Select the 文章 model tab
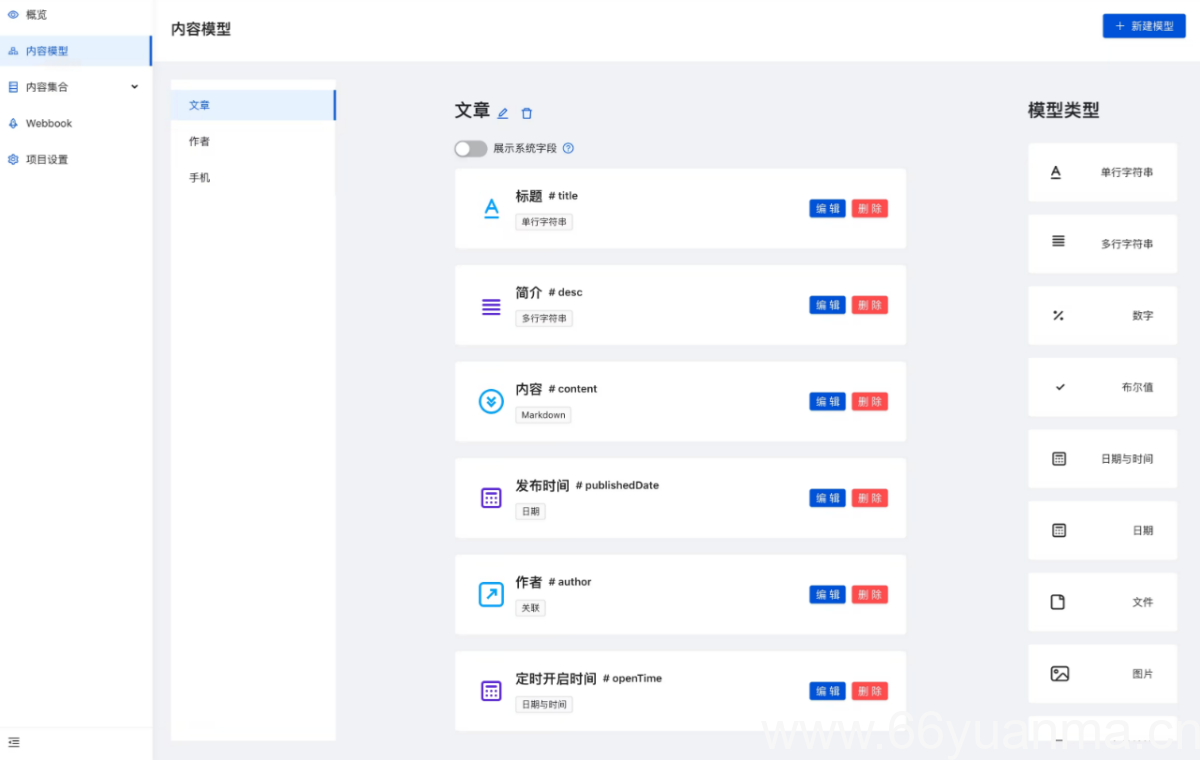The image size is (1200, 760). pos(253,105)
